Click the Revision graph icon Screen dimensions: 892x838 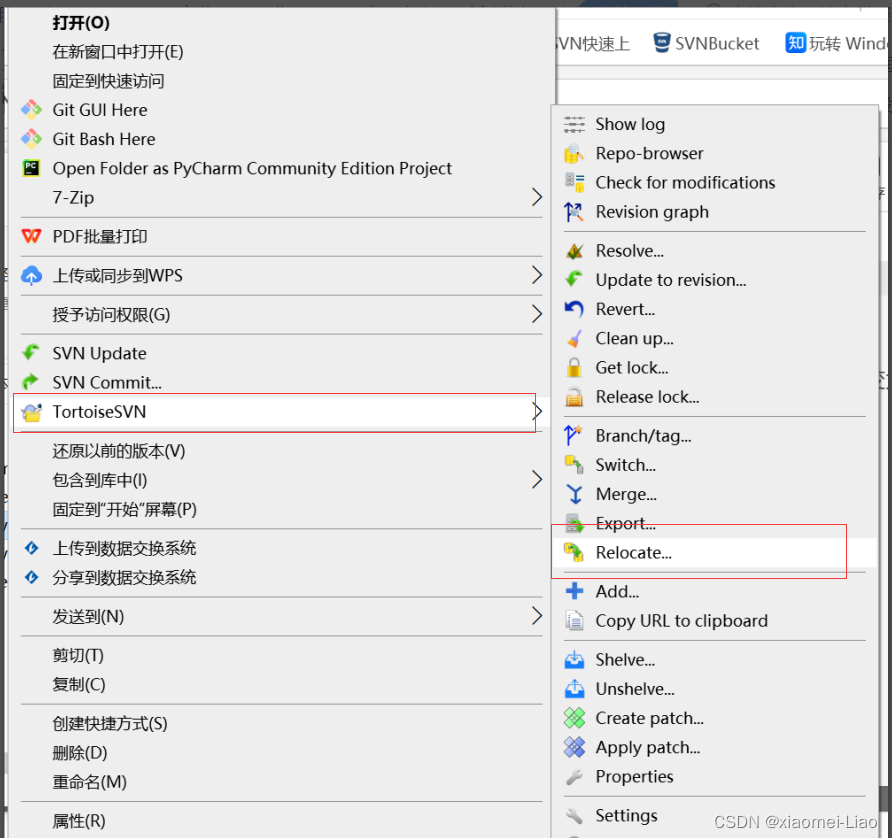[x=574, y=212]
